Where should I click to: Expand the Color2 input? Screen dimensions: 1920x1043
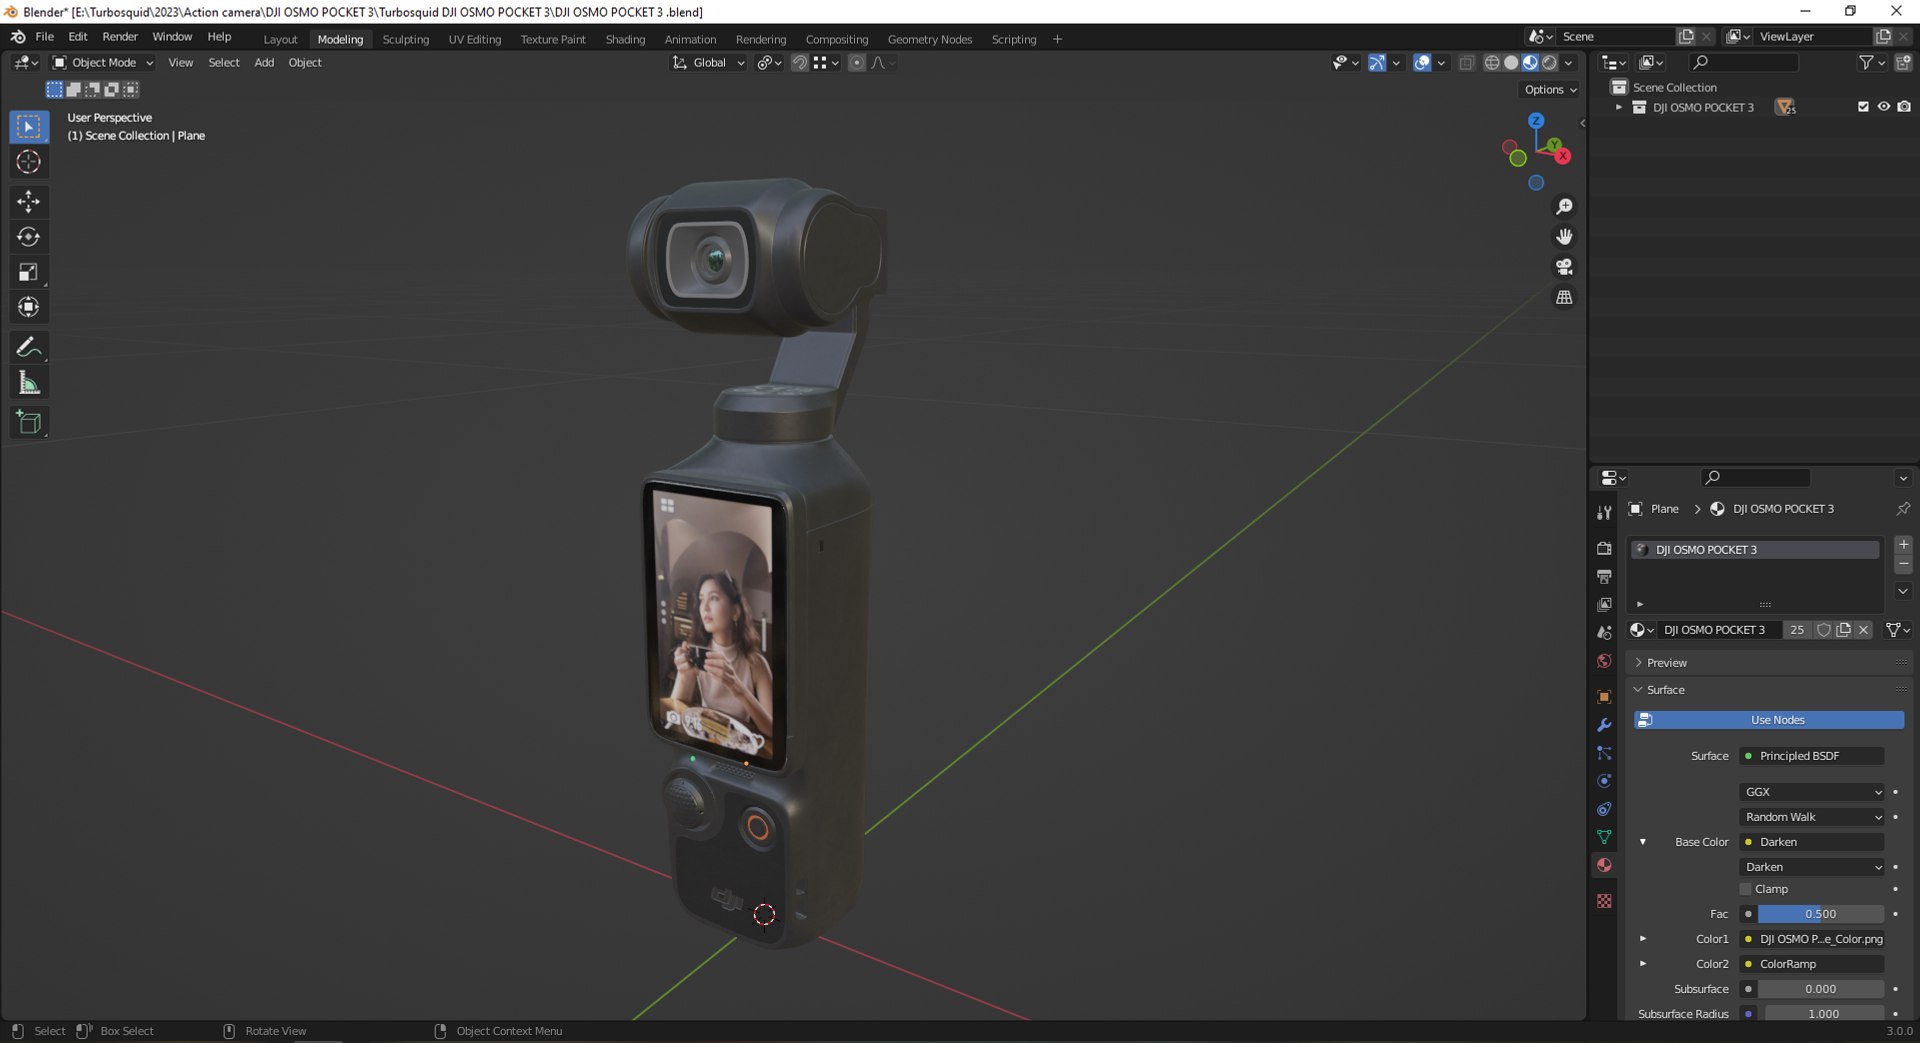pos(1643,964)
